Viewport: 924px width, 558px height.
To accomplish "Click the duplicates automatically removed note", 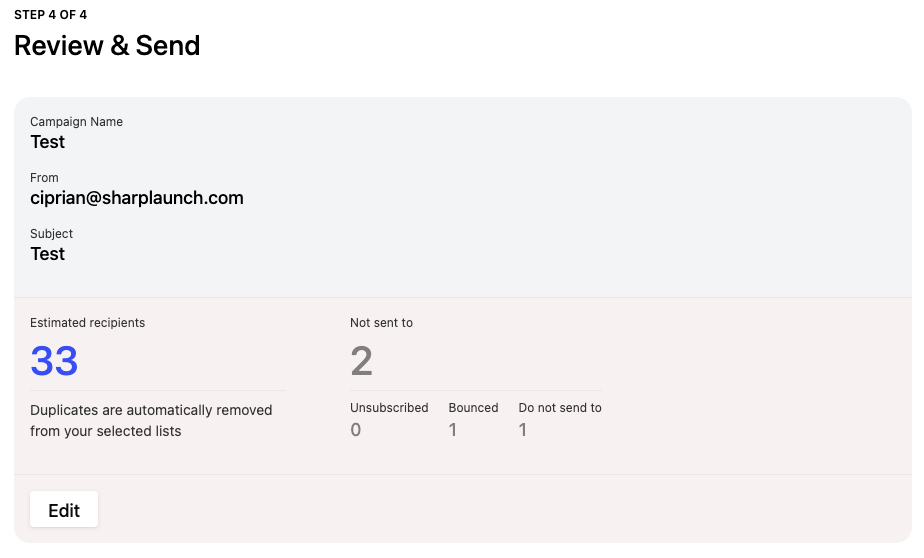I will [151, 420].
